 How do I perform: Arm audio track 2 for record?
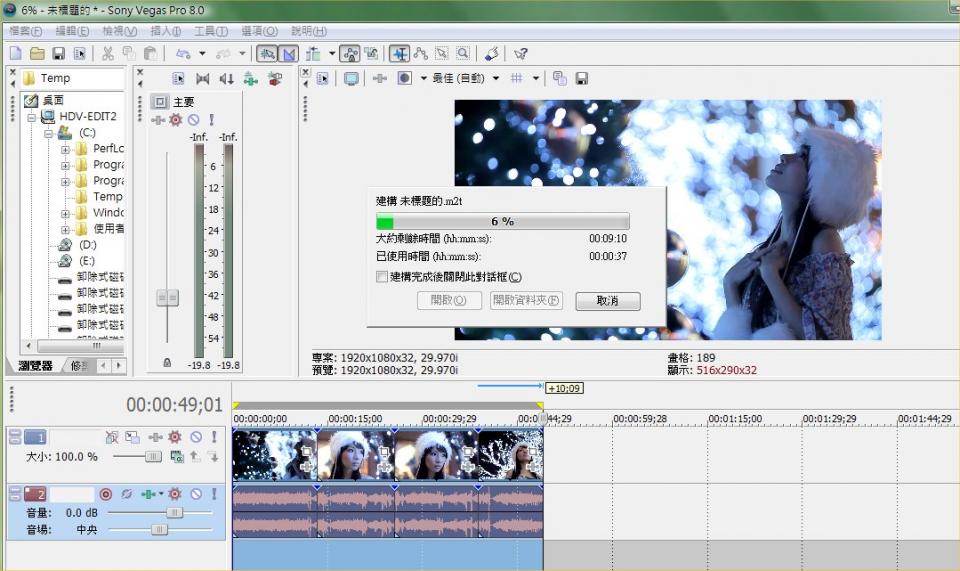(105, 494)
